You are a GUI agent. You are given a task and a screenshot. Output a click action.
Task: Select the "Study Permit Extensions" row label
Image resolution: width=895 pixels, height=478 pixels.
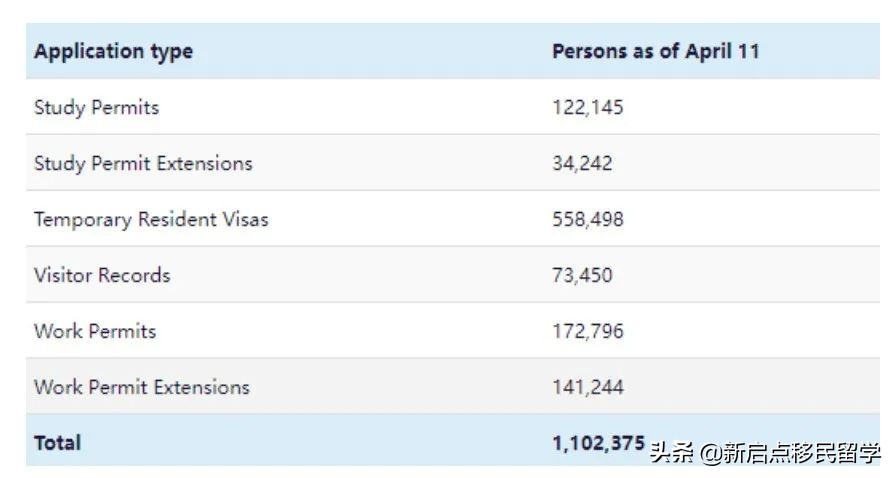143,164
